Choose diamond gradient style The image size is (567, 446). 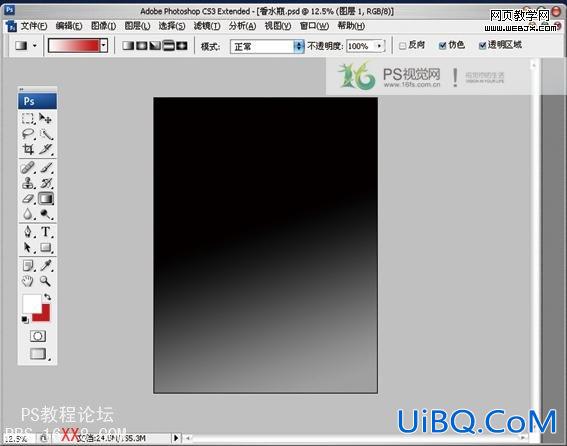182,46
